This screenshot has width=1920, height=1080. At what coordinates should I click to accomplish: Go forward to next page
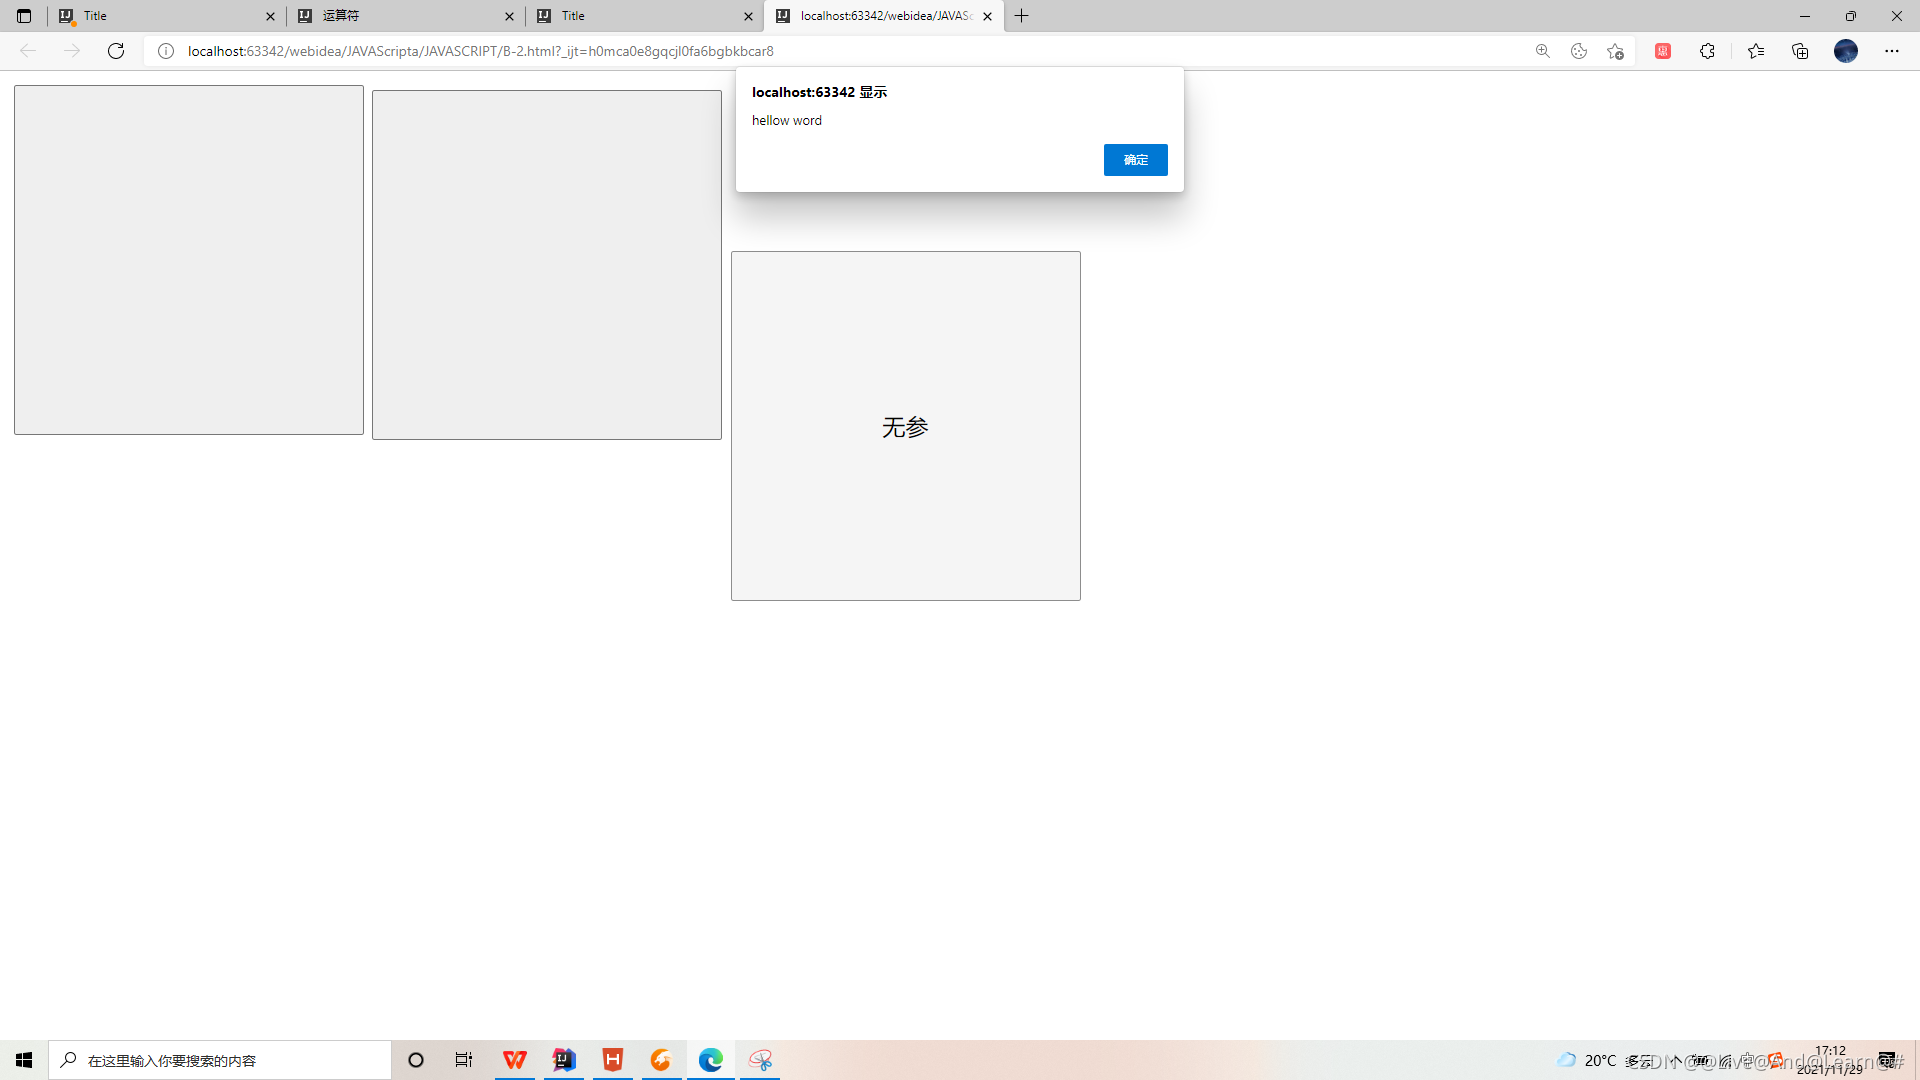coord(72,51)
